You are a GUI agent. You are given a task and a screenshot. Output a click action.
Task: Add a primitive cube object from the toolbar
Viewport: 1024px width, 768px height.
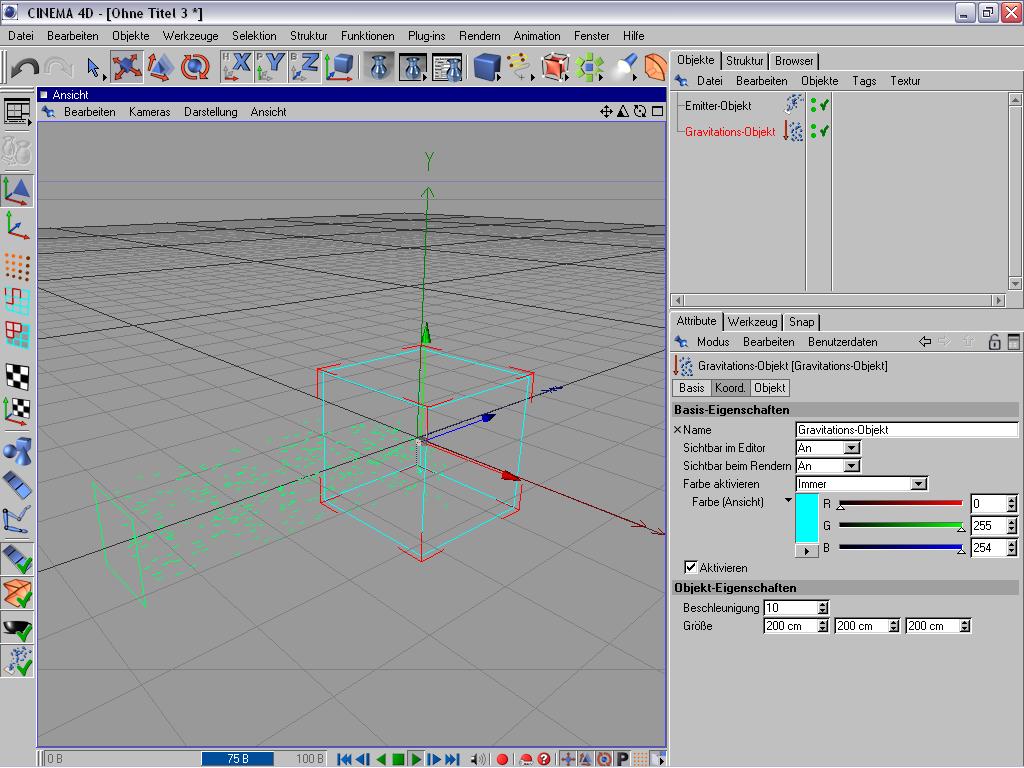click(486, 67)
